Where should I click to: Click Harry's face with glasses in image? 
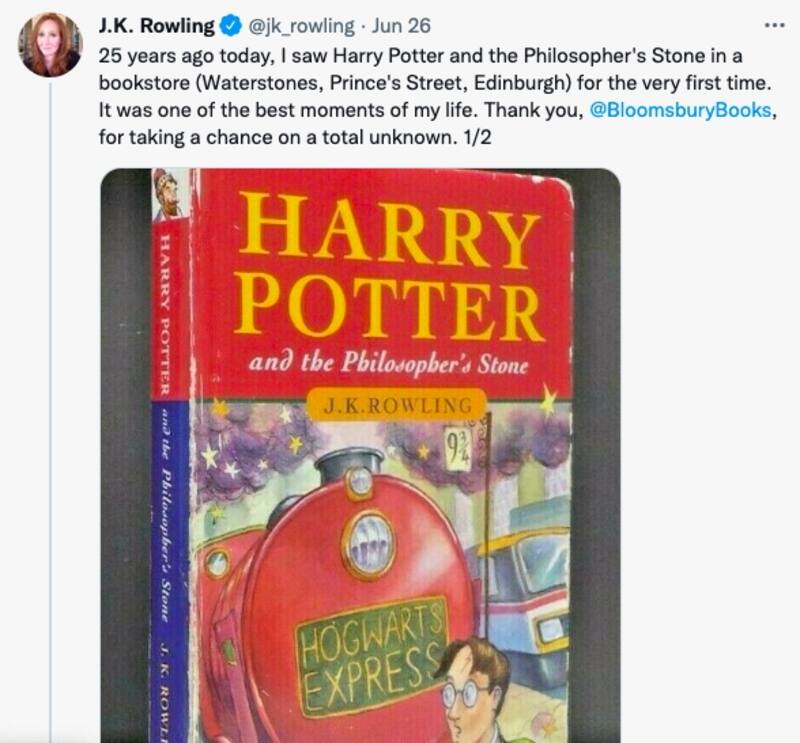468,690
